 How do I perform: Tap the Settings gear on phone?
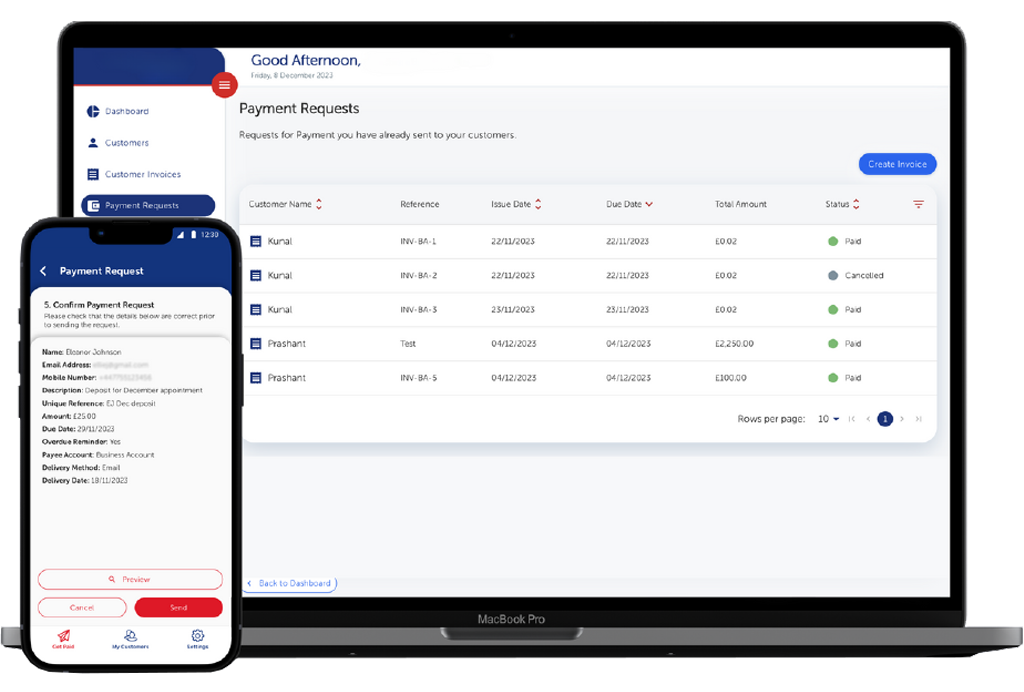tap(197, 636)
